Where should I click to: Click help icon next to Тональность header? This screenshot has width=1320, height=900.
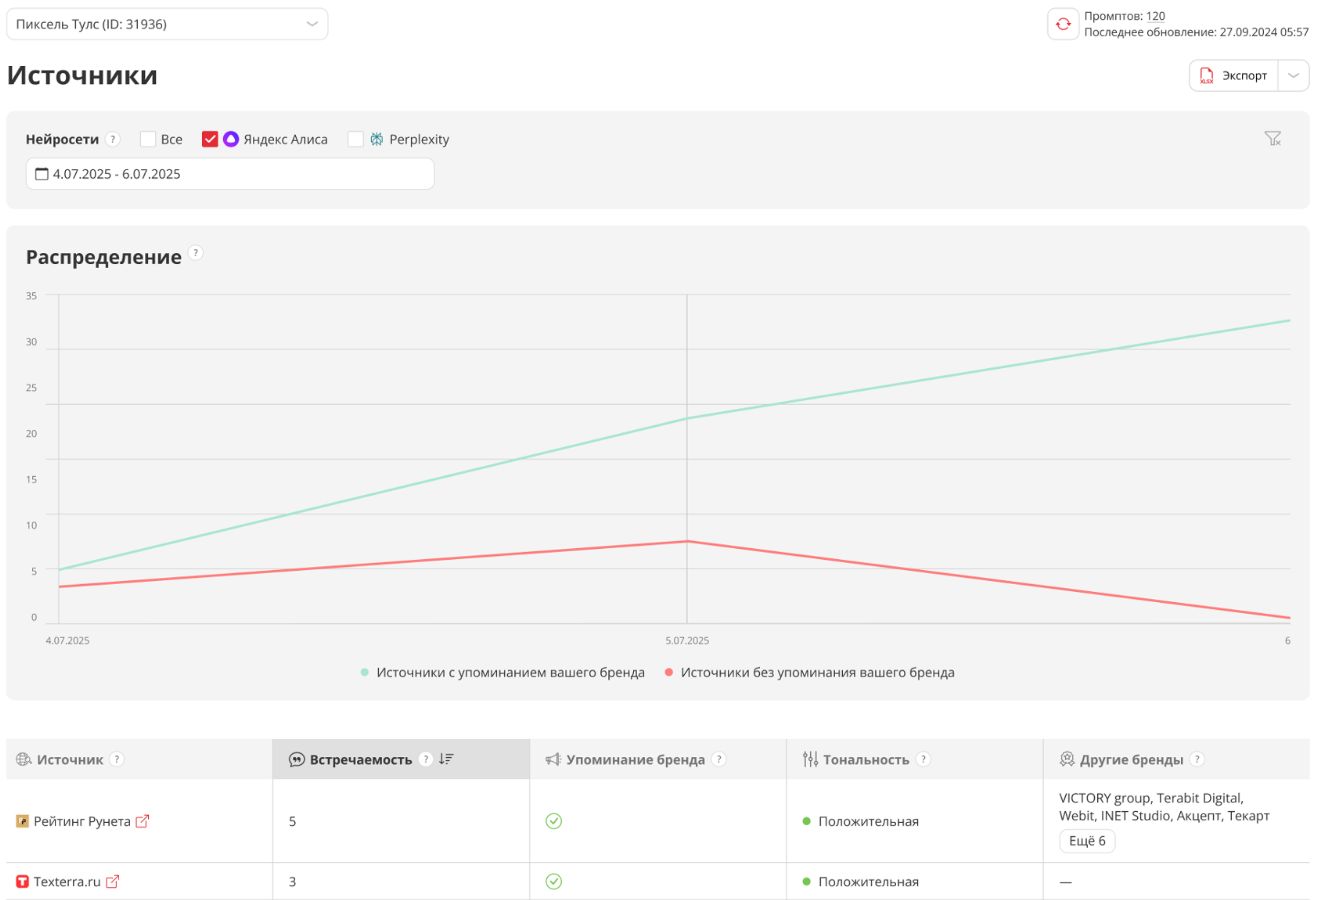point(923,759)
